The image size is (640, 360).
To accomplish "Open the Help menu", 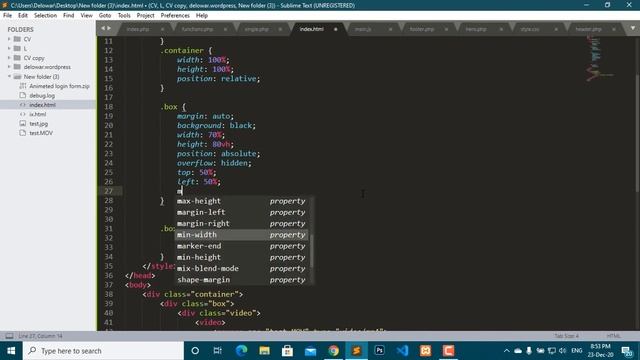I will coord(202,16).
